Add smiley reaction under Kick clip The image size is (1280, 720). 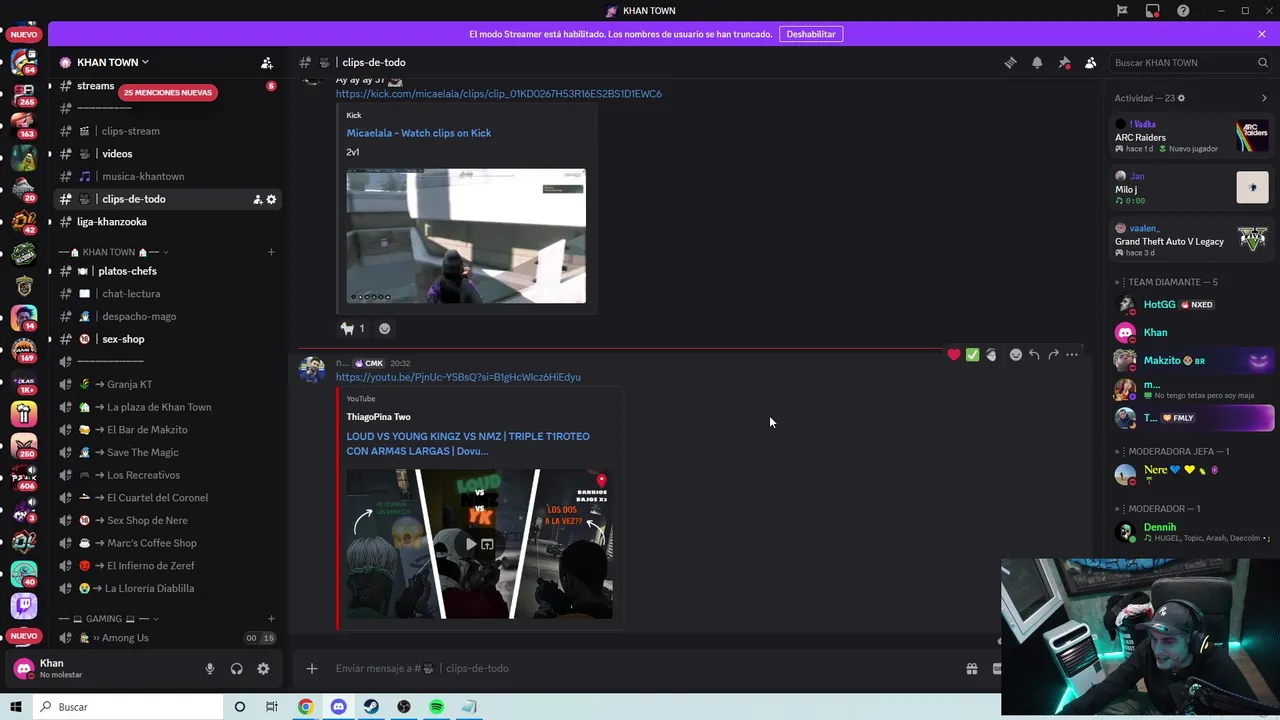coord(385,328)
